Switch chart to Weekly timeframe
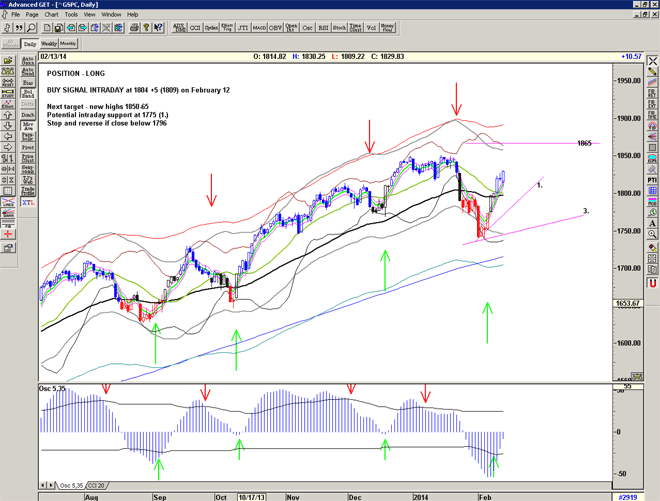Image resolution: width=660 pixels, height=501 pixels. pyautogui.click(x=48, y=45)
